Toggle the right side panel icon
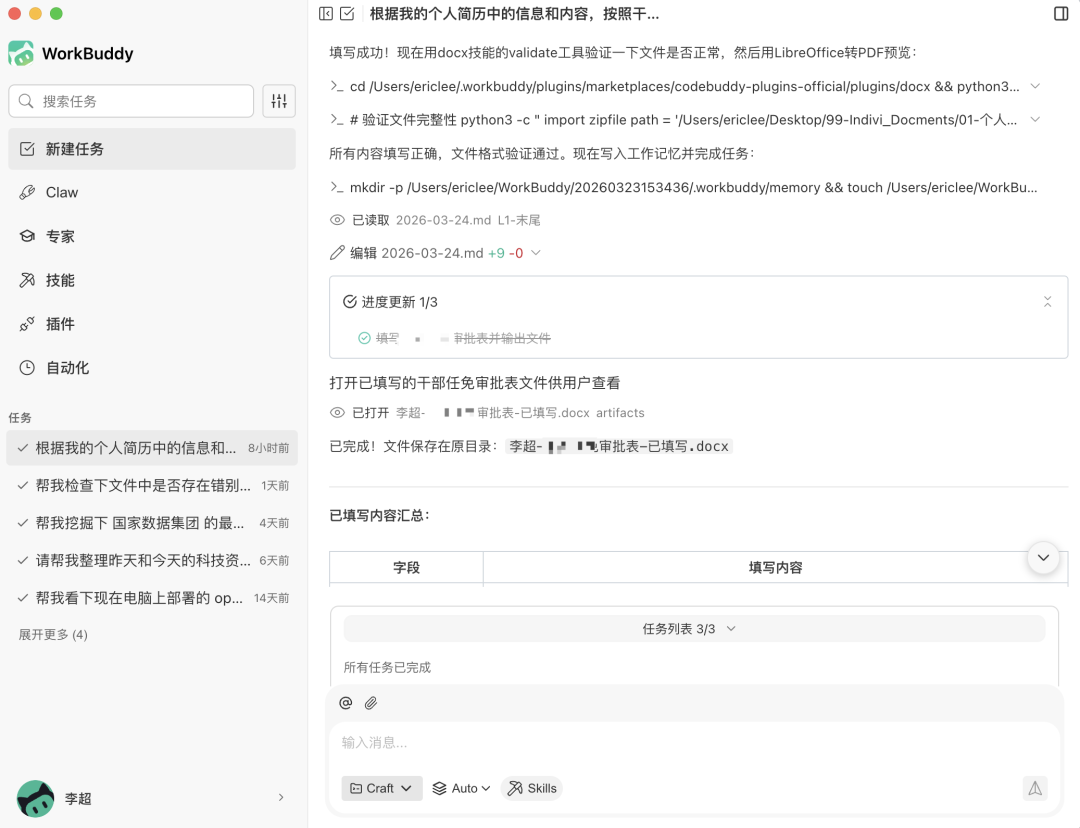1080x828 pixels. [x=1061, y=14]
